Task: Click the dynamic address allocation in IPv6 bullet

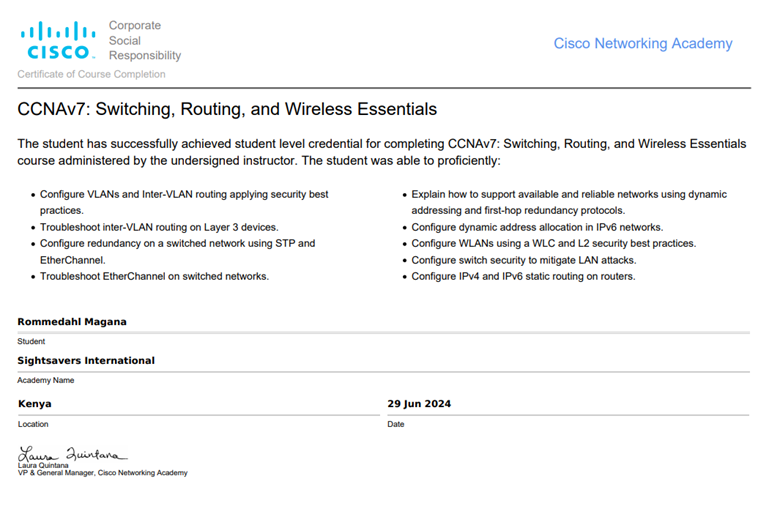Action: (537, 227)
